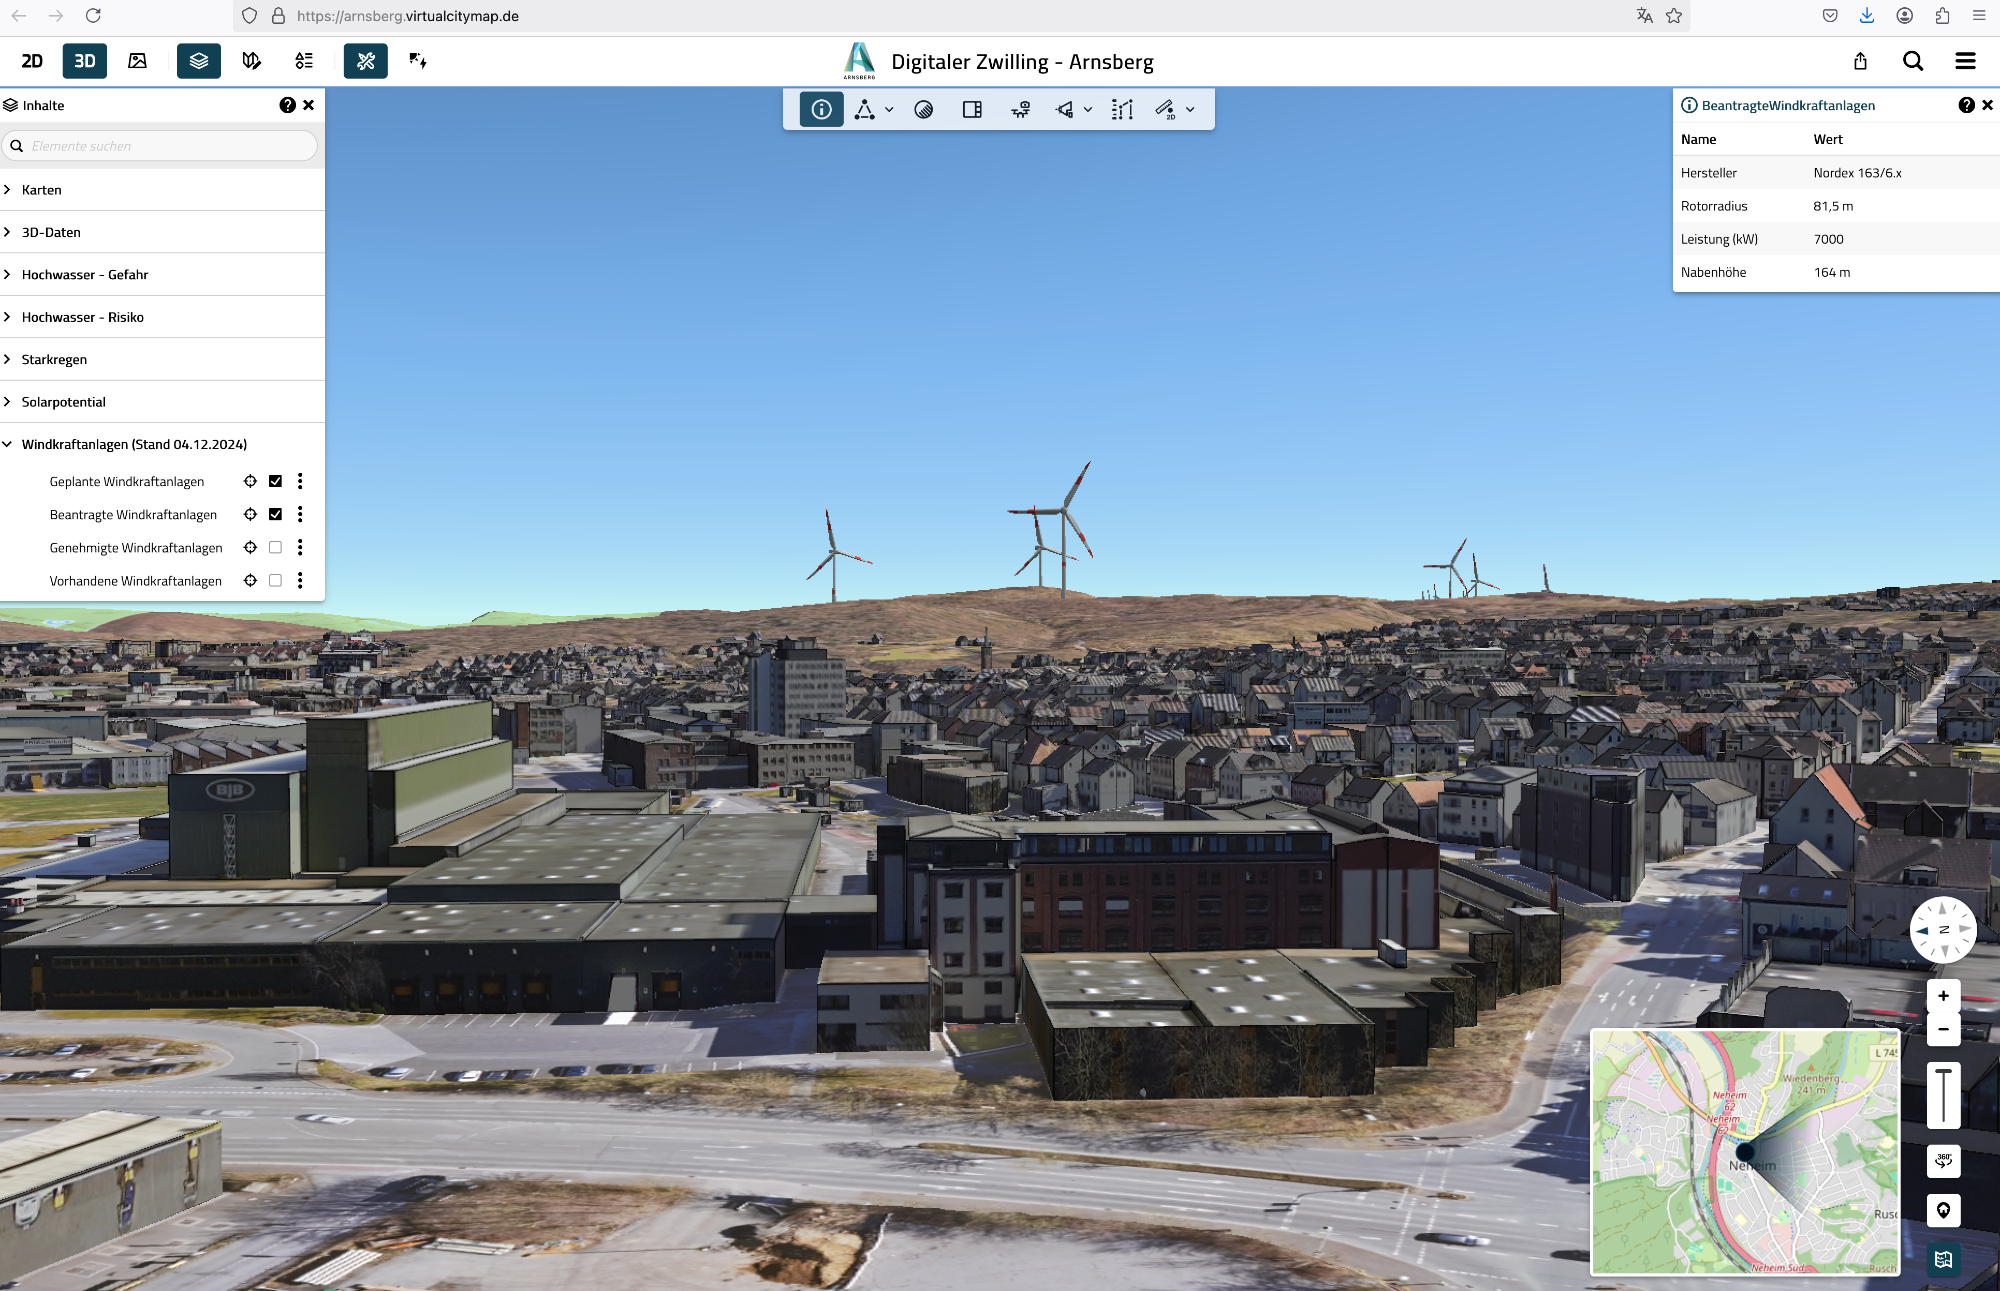Enable Vorhandene Windkraftanlagen layer checkbox

pyautogui.click(x=276, y=581)
